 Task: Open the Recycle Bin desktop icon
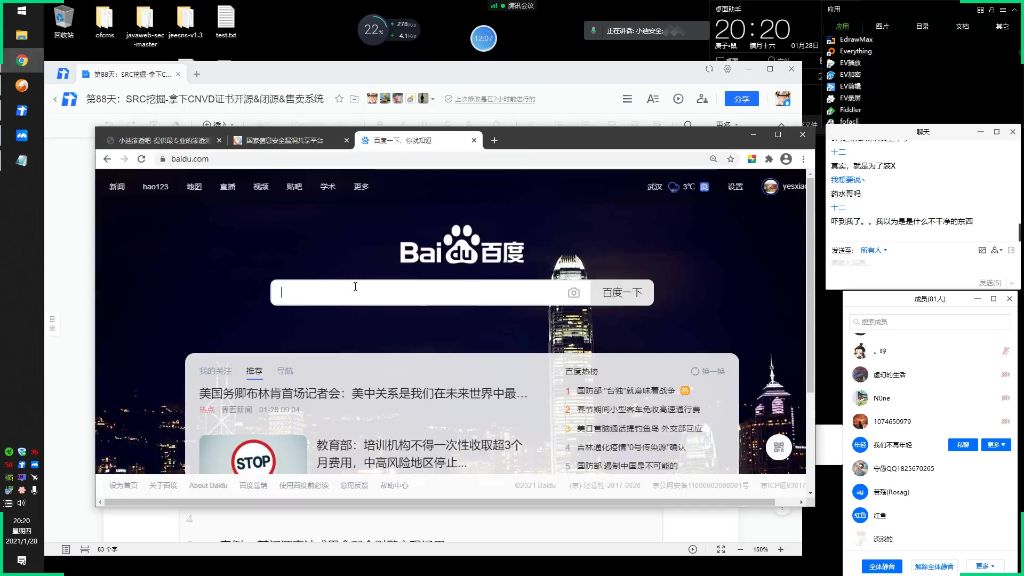click(x=64, y=22)
